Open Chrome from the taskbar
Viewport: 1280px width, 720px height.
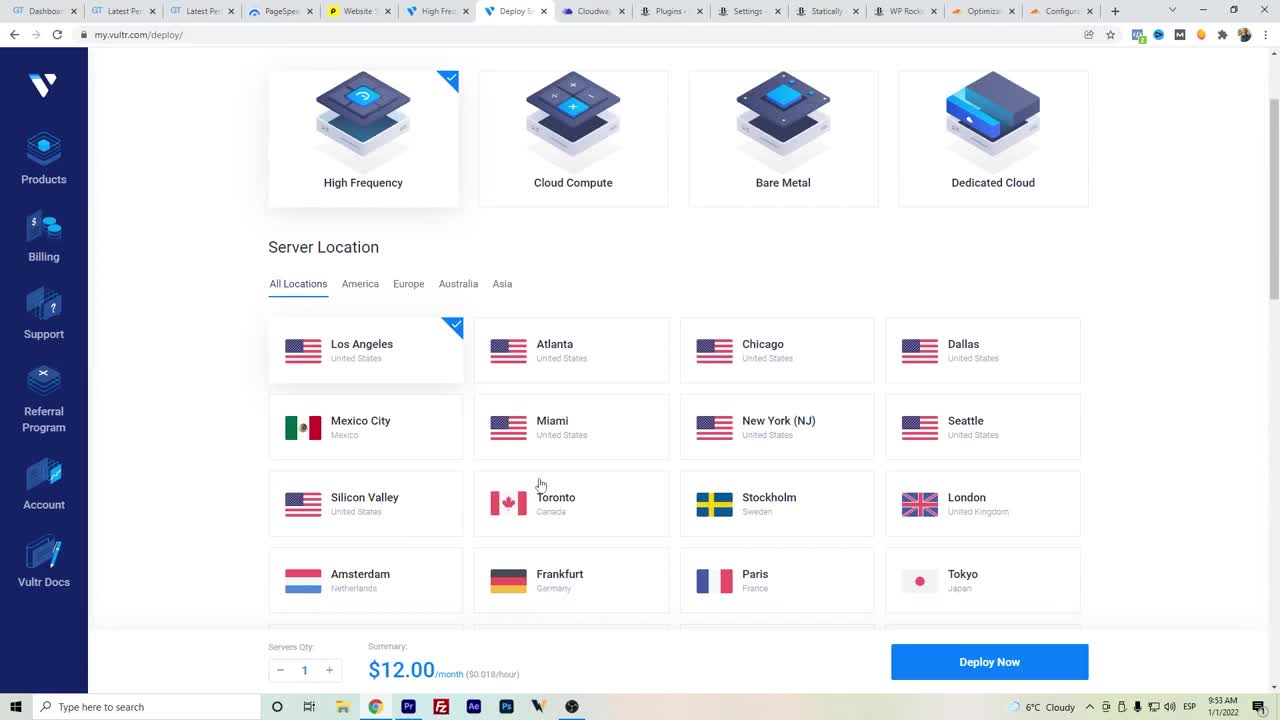tap(375, 707)
